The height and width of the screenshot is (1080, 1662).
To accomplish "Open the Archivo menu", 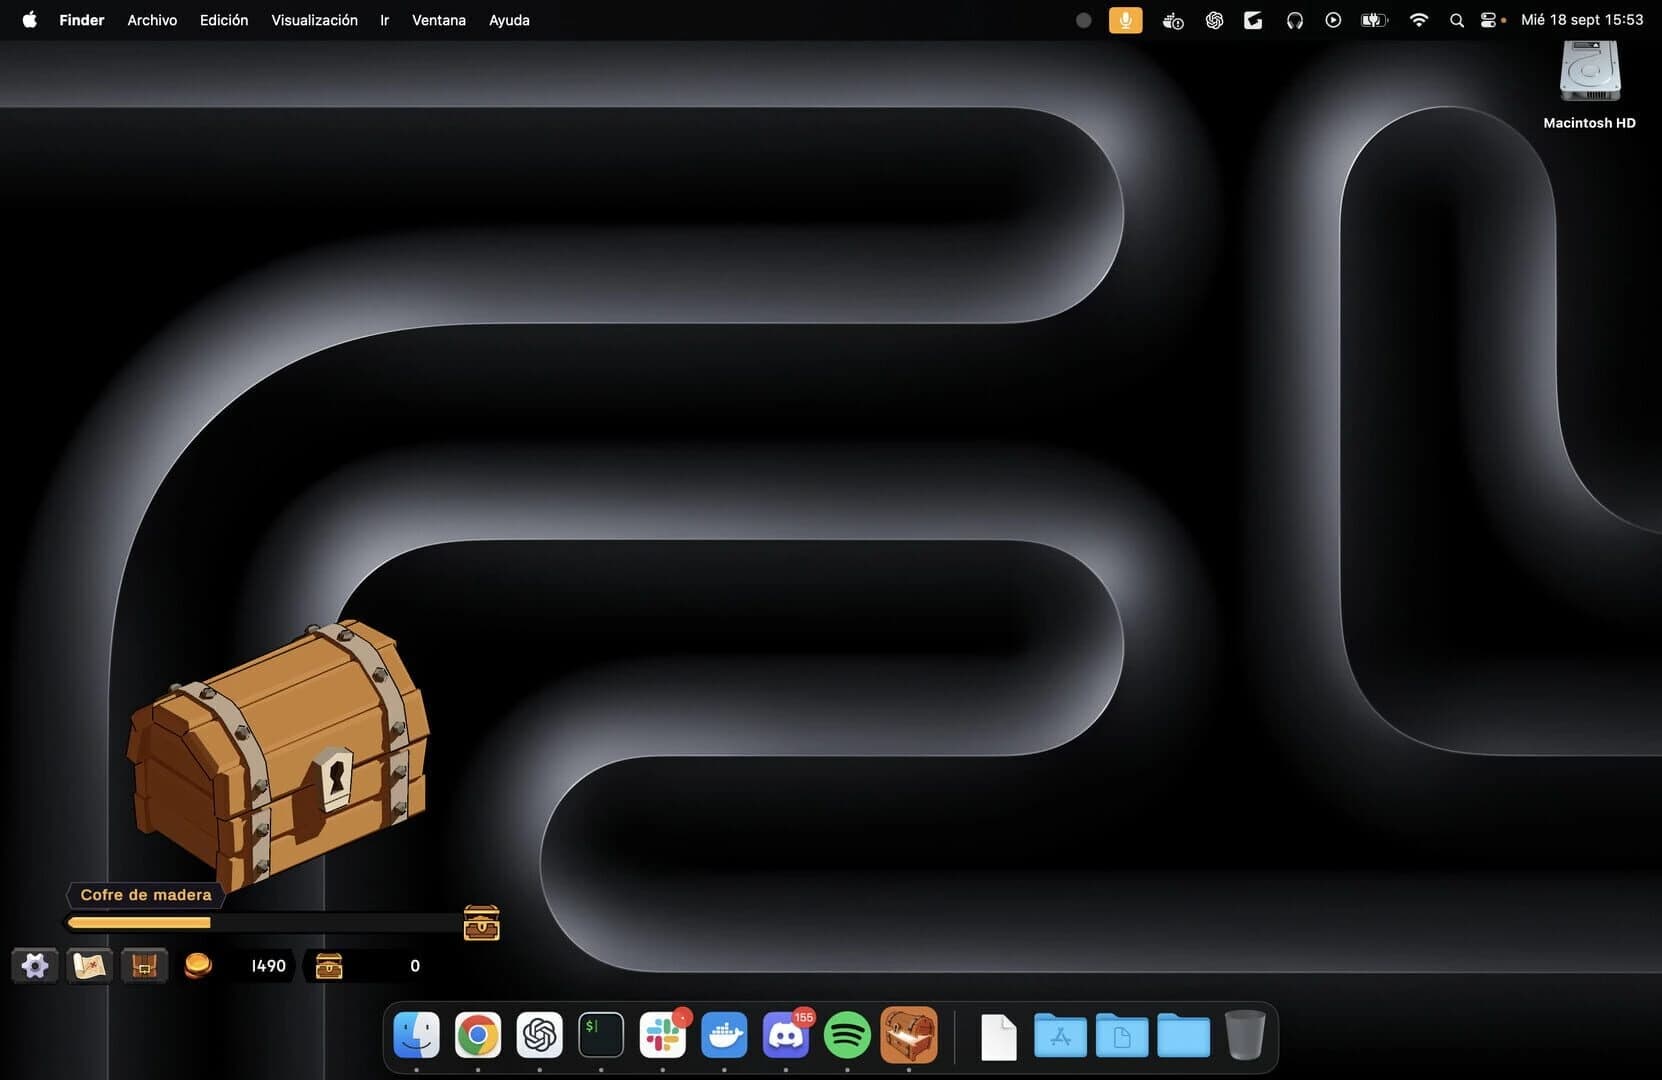I will [152, 20].
